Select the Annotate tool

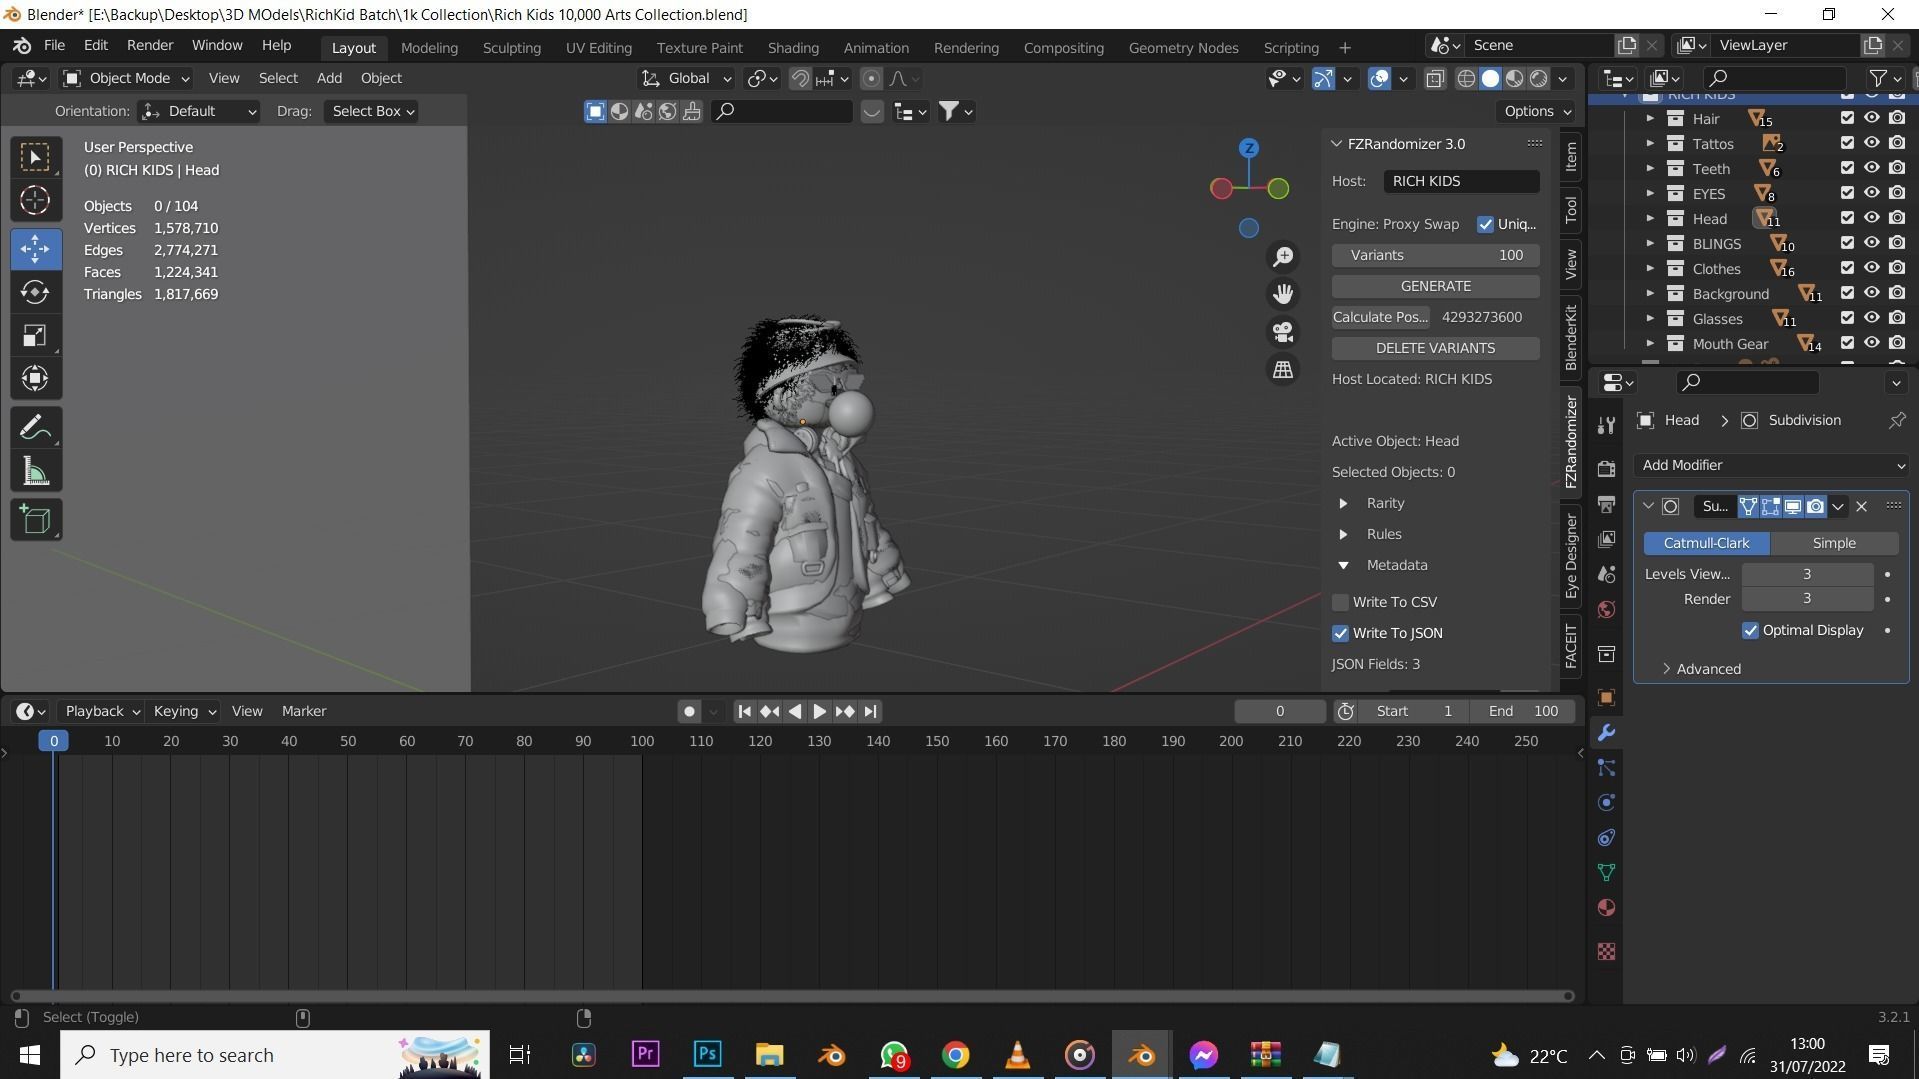pyautogui.click(x=35, y=428)
